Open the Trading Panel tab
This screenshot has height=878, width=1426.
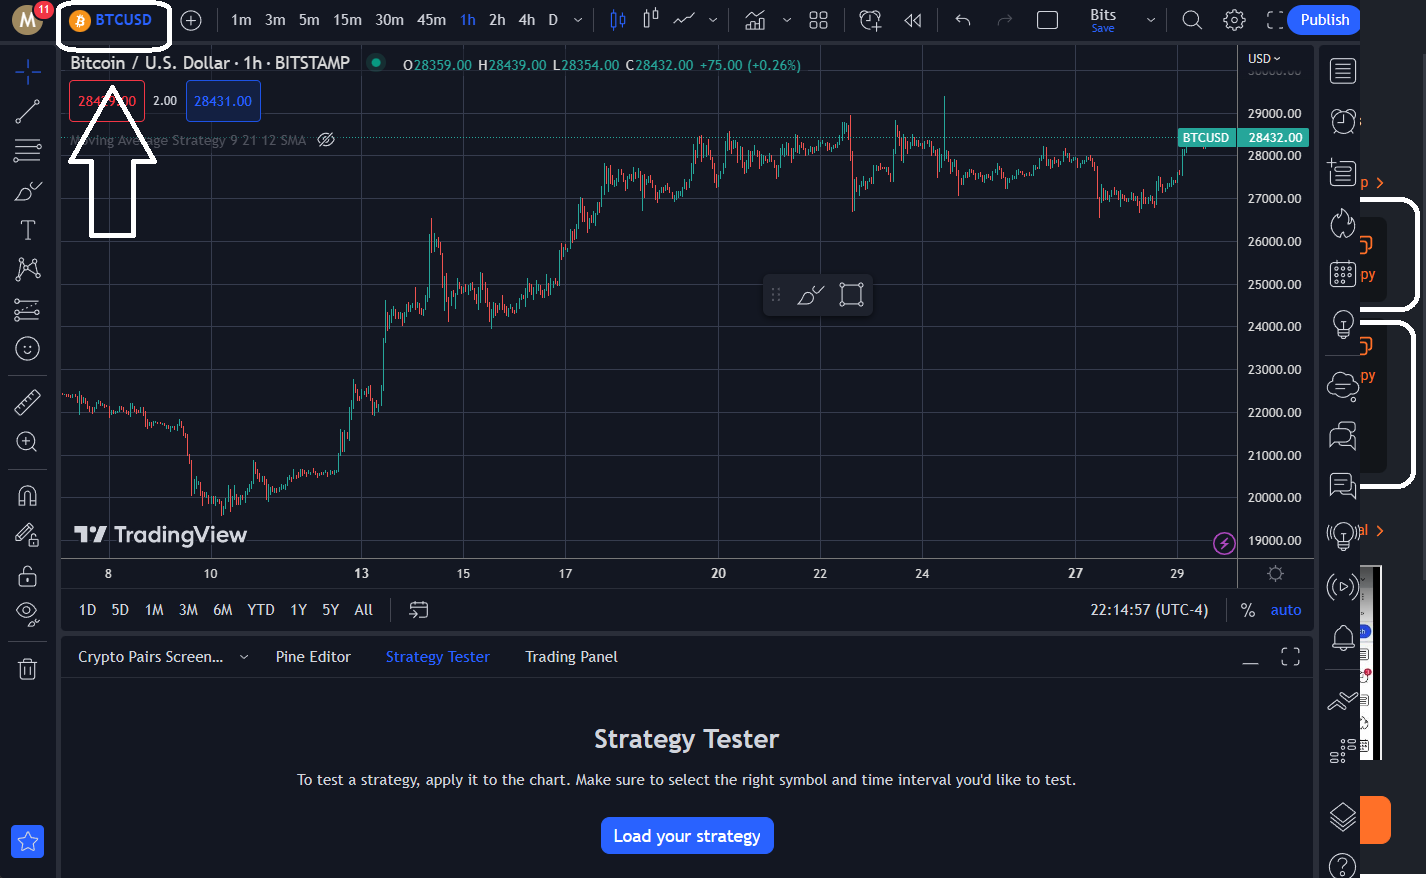point(571,657)
